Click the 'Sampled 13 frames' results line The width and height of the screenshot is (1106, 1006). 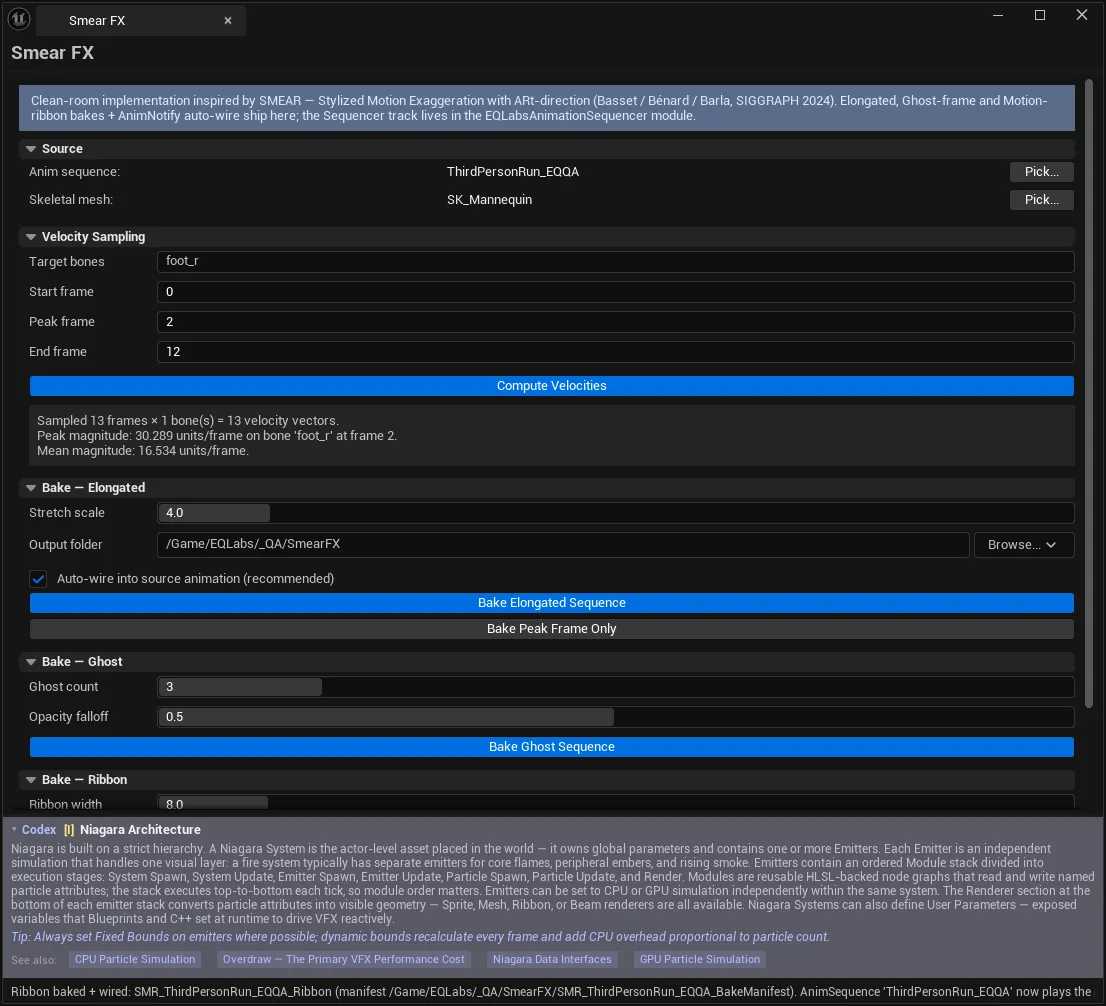188,420
